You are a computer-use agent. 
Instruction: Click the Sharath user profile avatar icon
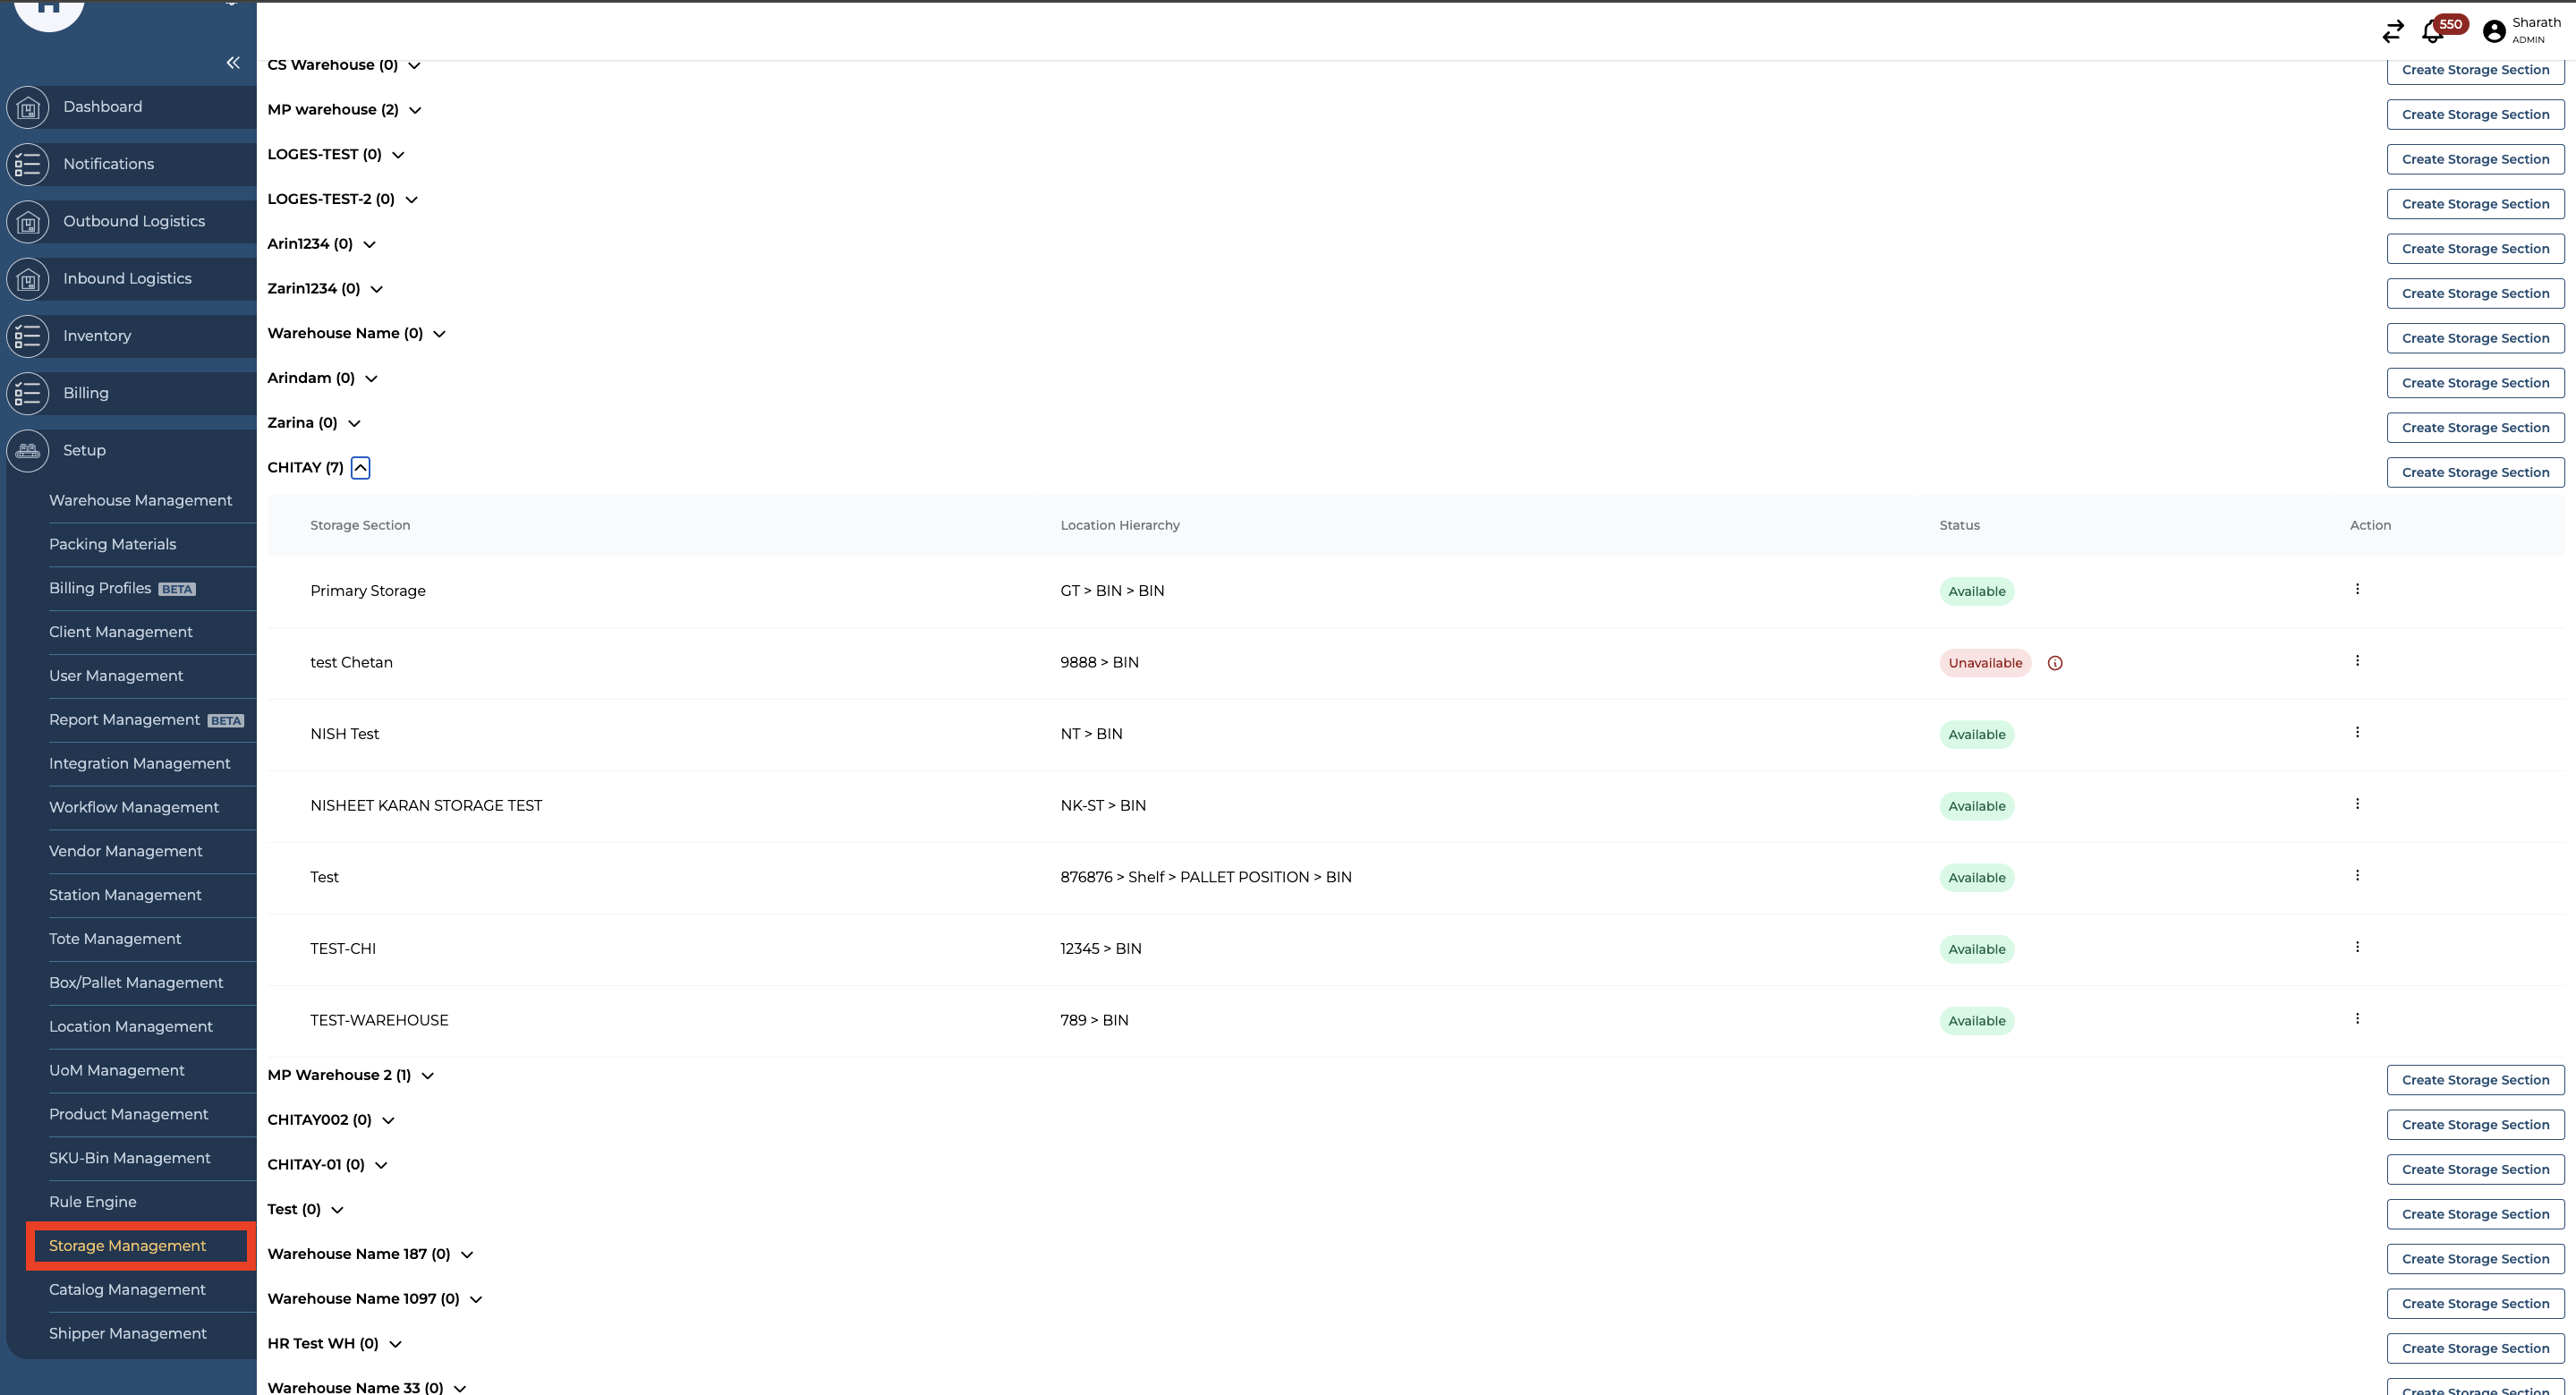click(2494, 32)
